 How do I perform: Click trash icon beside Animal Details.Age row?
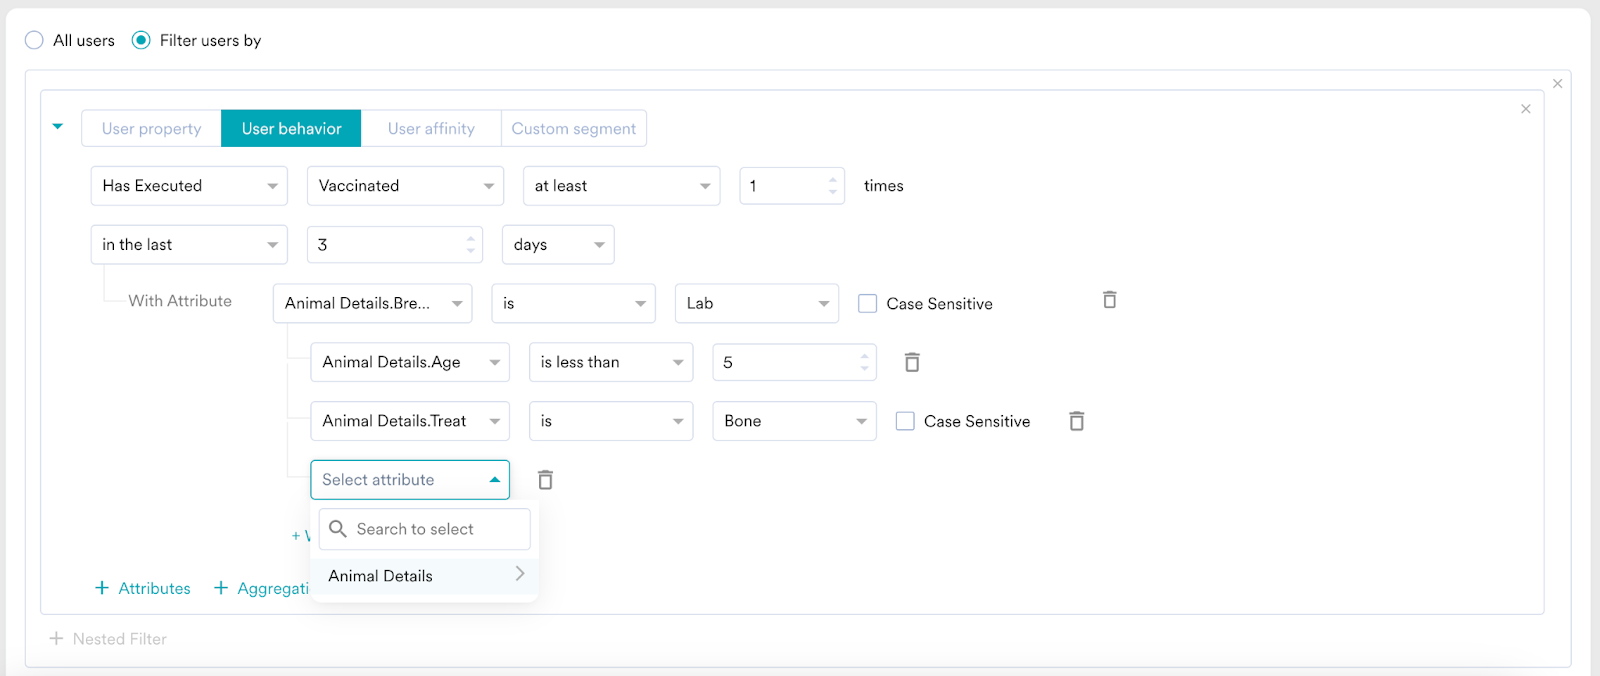(x=911, y=362)
